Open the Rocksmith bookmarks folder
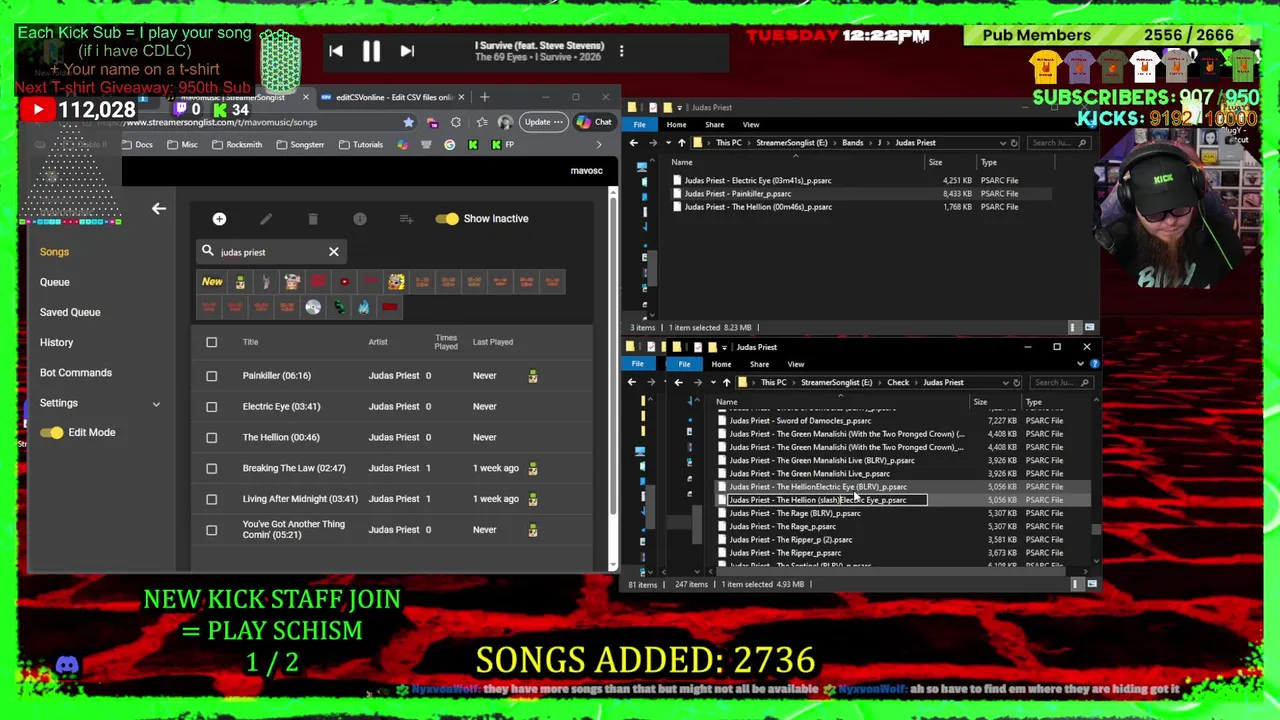Image resolution: width=1280 pixels, height=720 pixels. pos(237,144)
